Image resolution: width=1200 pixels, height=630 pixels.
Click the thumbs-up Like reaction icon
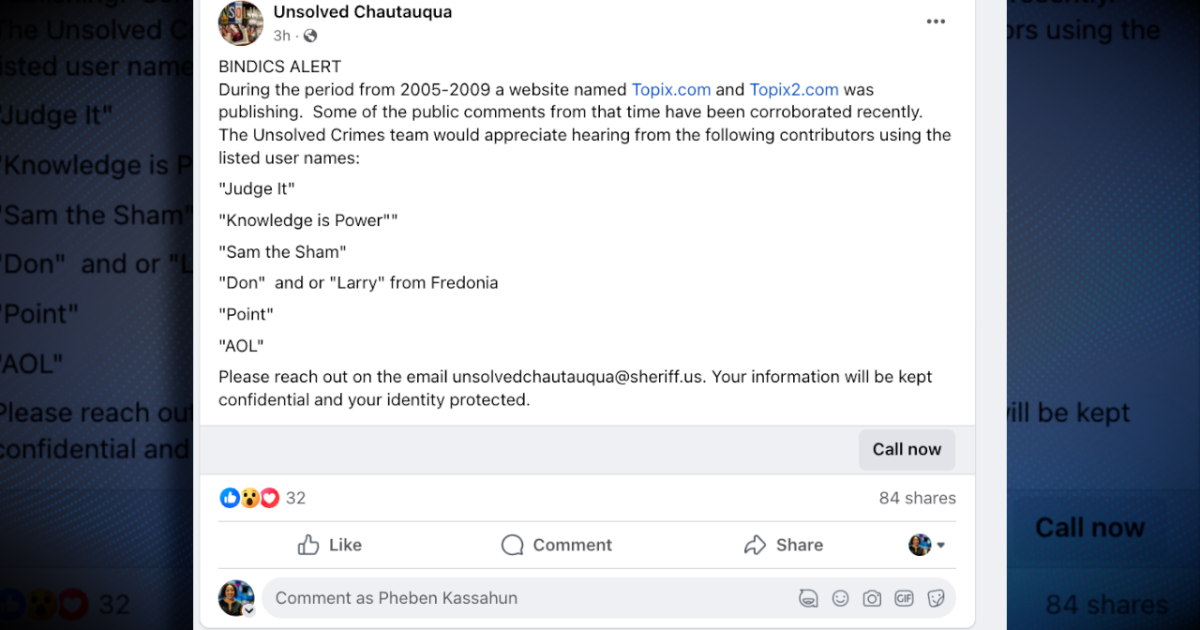(229, 497)
